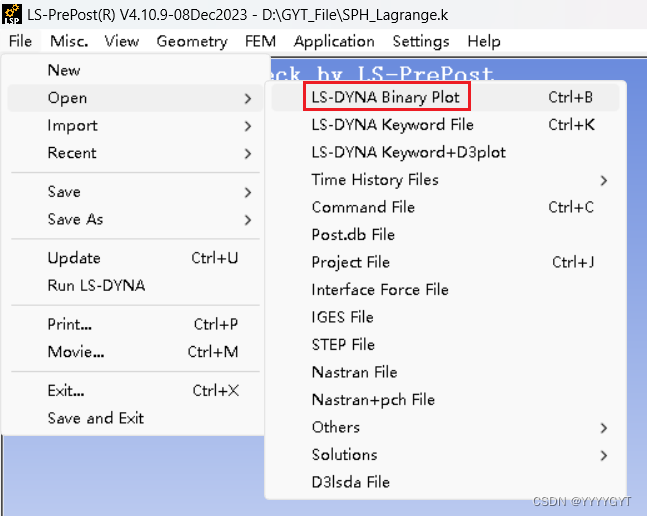Select Project File entry
The width and height of the screenshot is (647, 516).
coord(446,262)
